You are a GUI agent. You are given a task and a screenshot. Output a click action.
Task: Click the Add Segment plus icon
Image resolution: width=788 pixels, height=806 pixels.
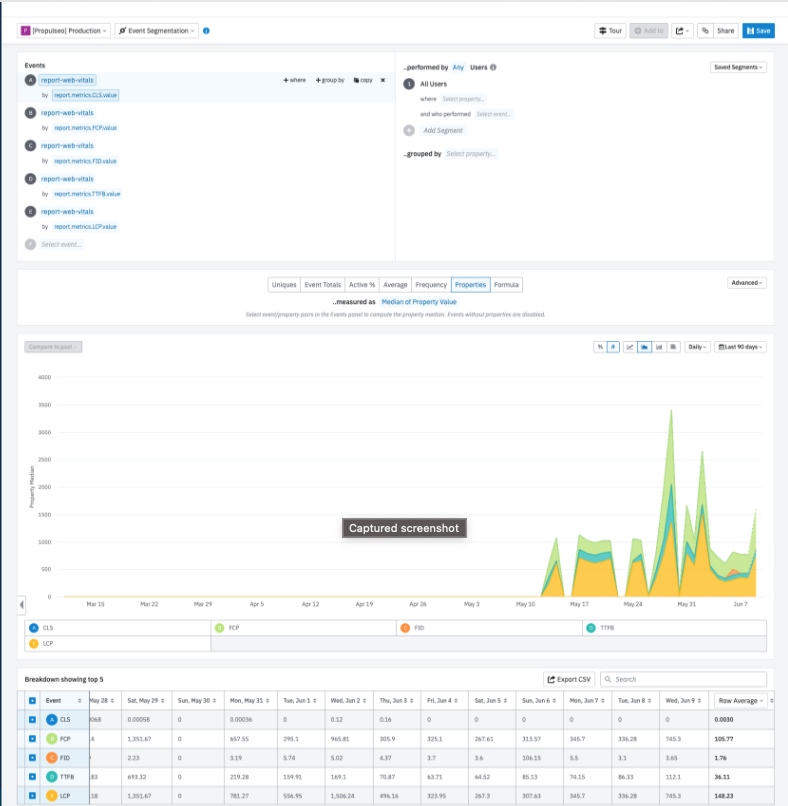[409, 131]
